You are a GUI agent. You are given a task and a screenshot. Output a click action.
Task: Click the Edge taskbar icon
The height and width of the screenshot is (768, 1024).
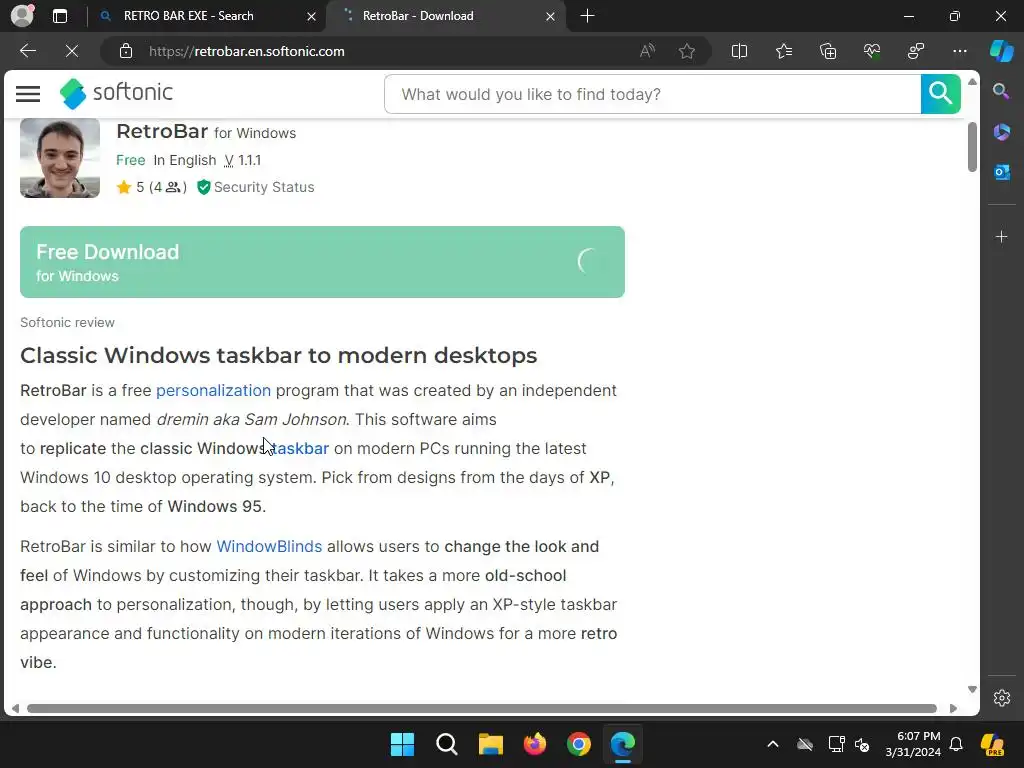coord(623,744)
